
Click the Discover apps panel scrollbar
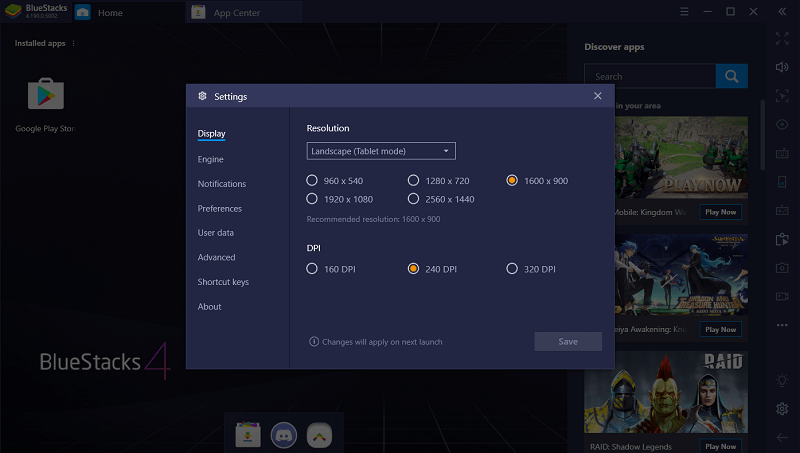coord(762,135)
